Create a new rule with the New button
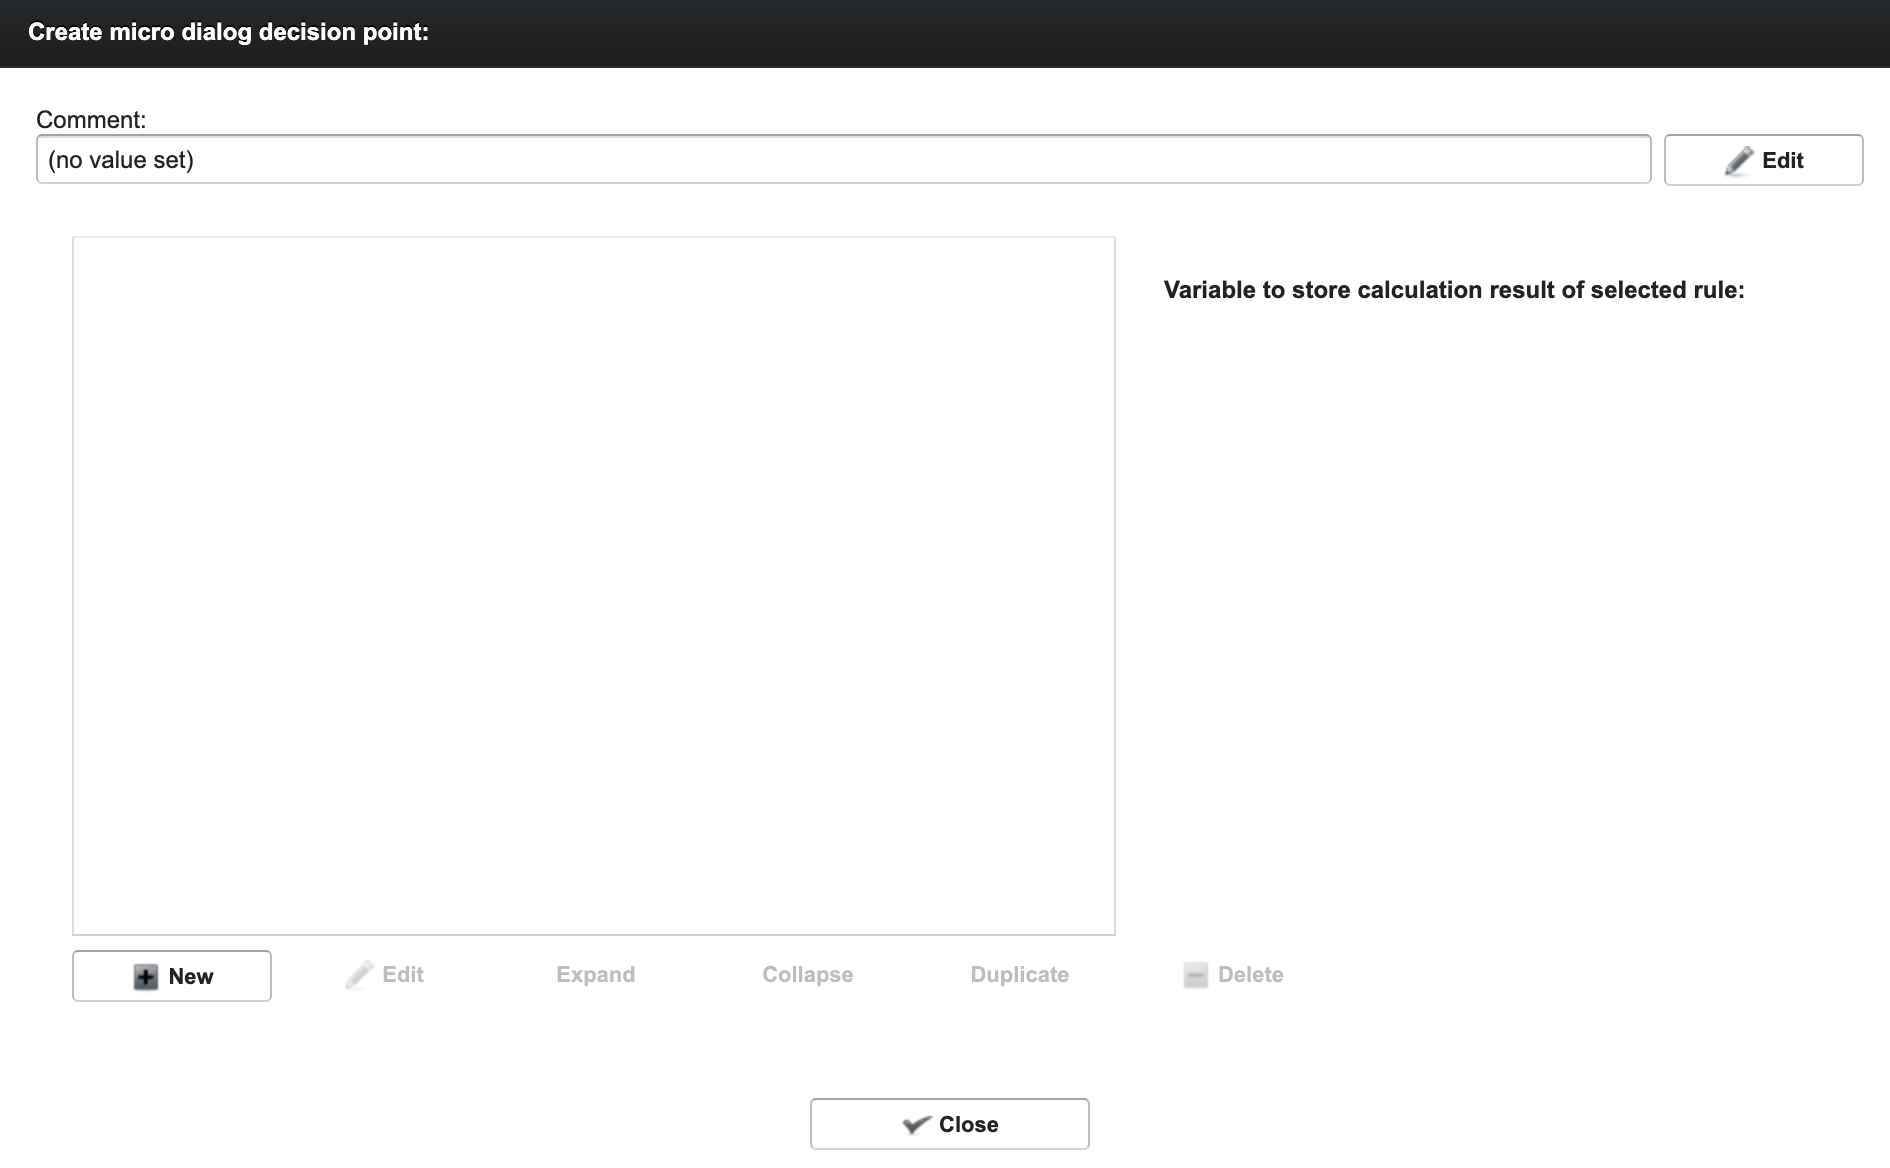 (x=172, y=976)
